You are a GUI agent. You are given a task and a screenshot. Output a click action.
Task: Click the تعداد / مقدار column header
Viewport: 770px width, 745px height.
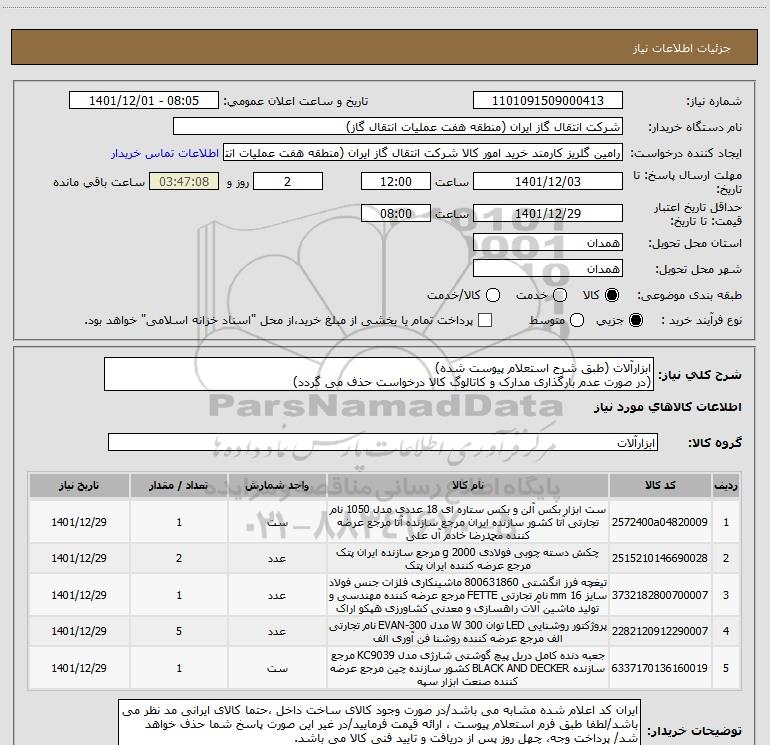pyautogui.click(x=179, y=485)
